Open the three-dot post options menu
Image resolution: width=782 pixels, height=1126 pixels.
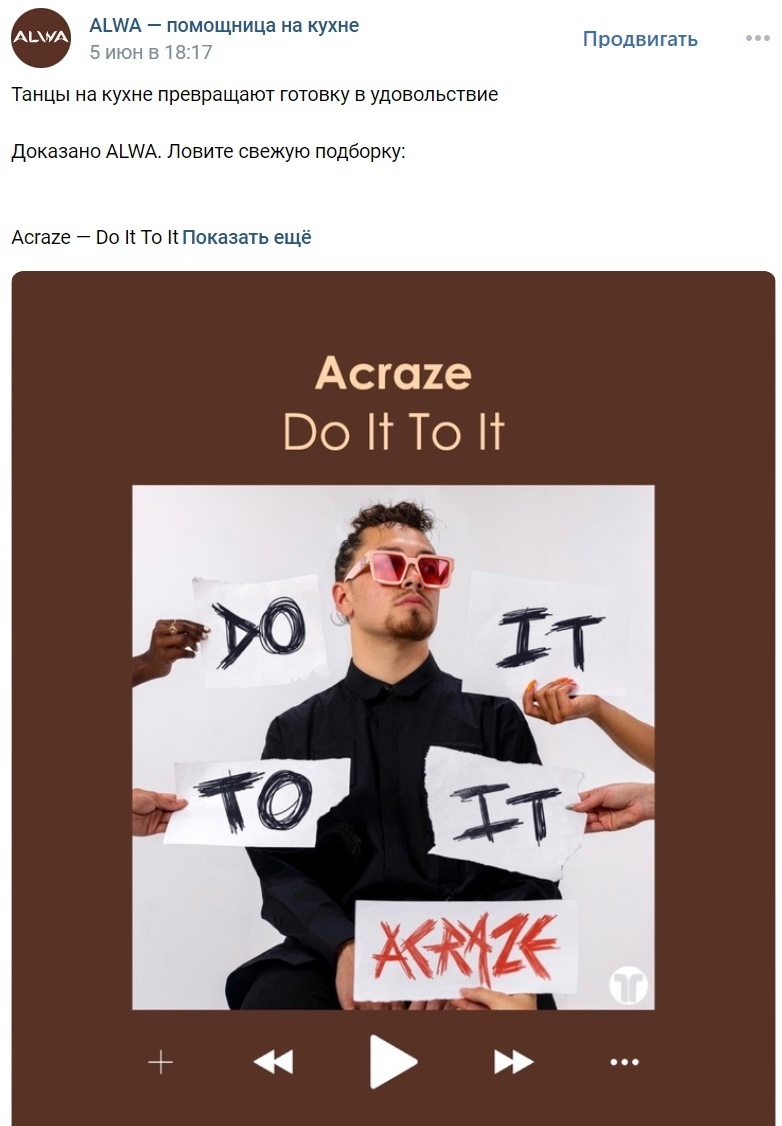coord(758,38)
